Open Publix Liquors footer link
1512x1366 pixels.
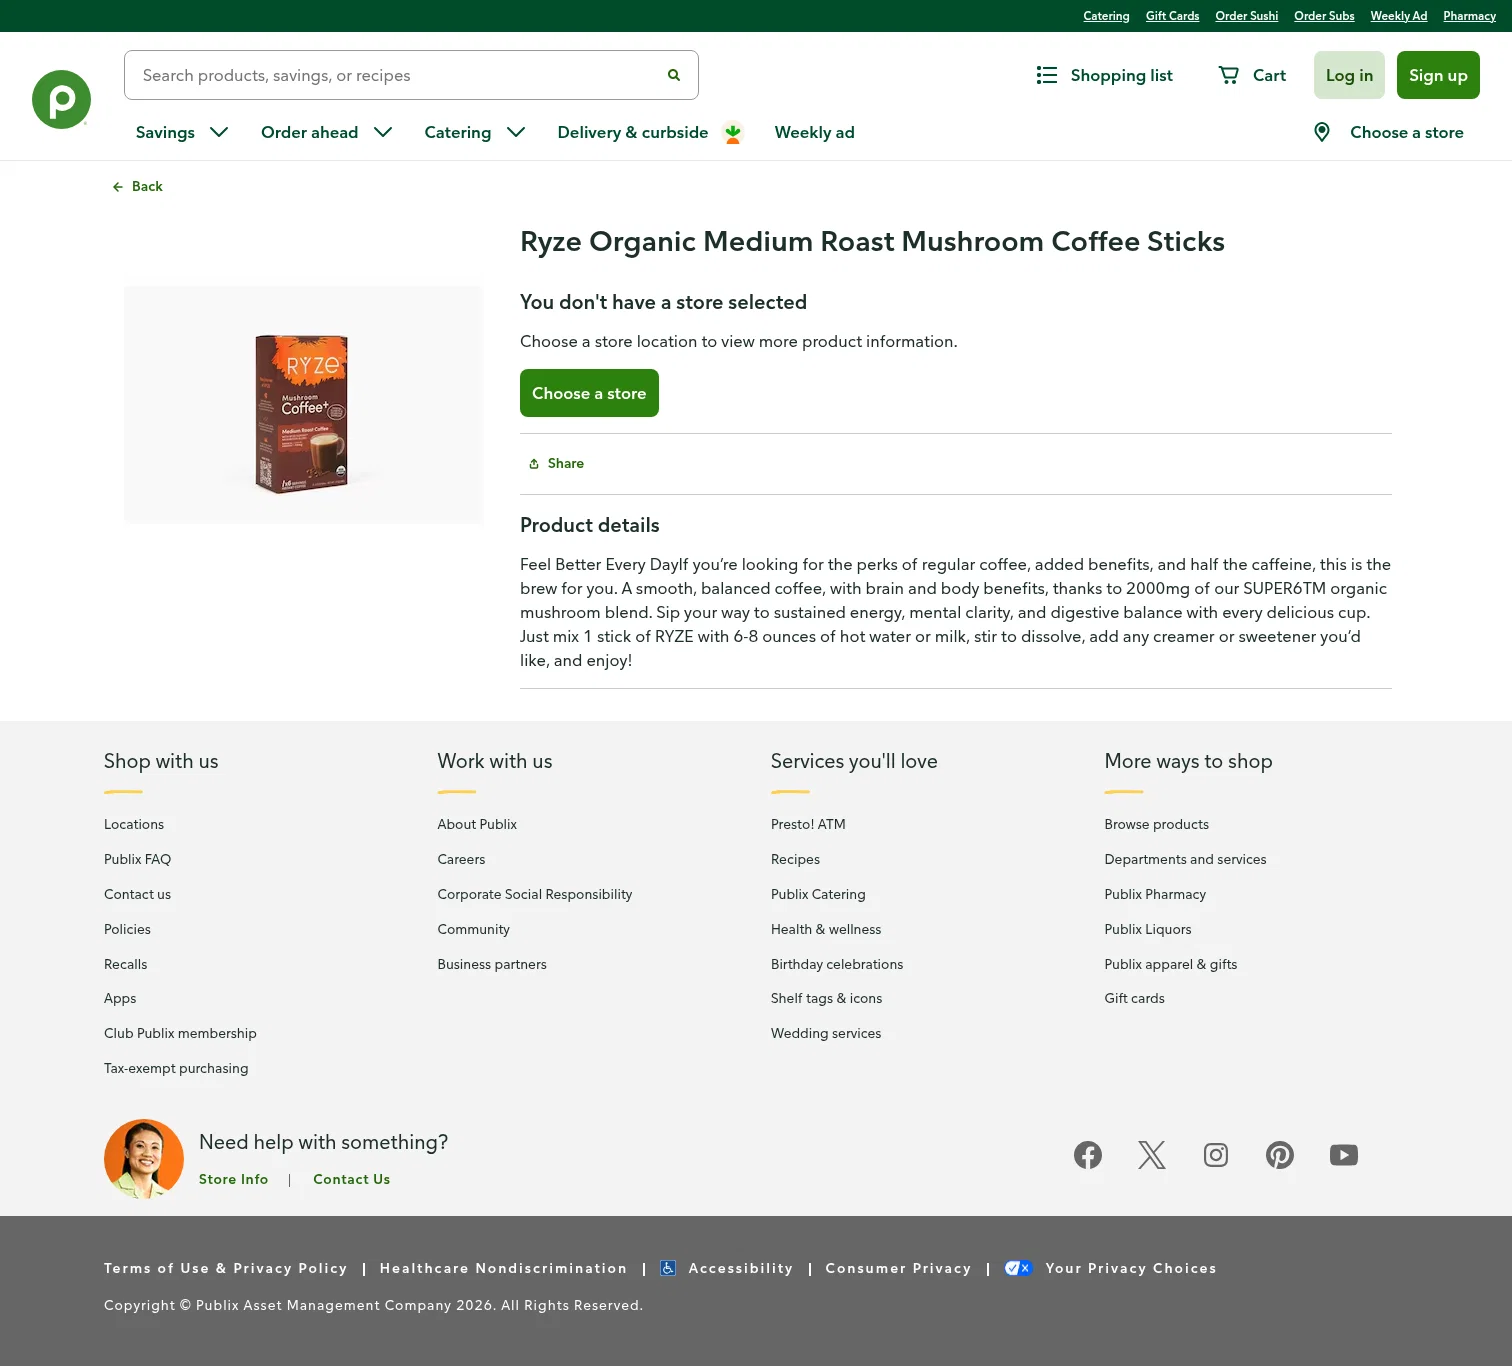(1148, 929)
